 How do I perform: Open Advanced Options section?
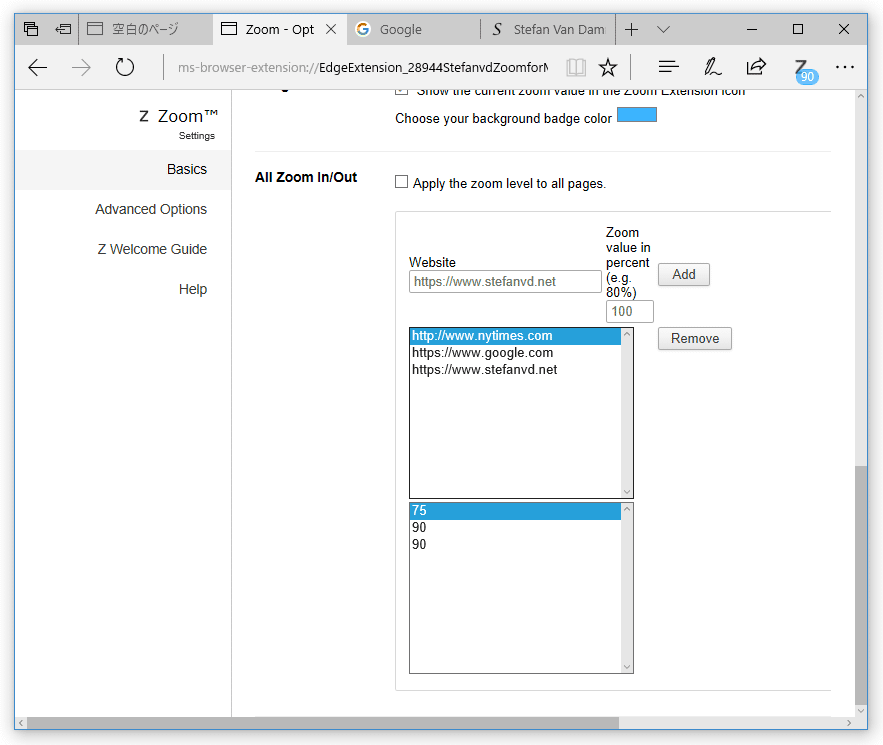click(x=150, y=209)
